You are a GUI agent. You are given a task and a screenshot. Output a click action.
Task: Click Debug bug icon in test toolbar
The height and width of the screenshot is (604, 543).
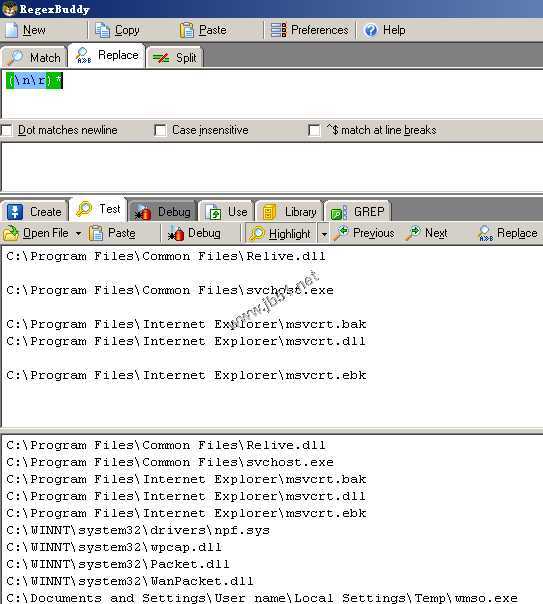(x=176, y=233)
